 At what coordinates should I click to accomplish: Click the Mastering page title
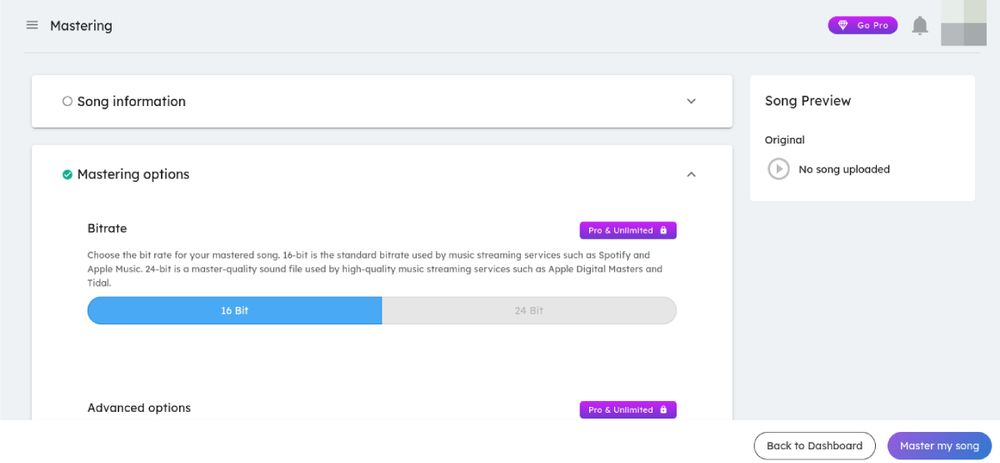coord(81,26)
